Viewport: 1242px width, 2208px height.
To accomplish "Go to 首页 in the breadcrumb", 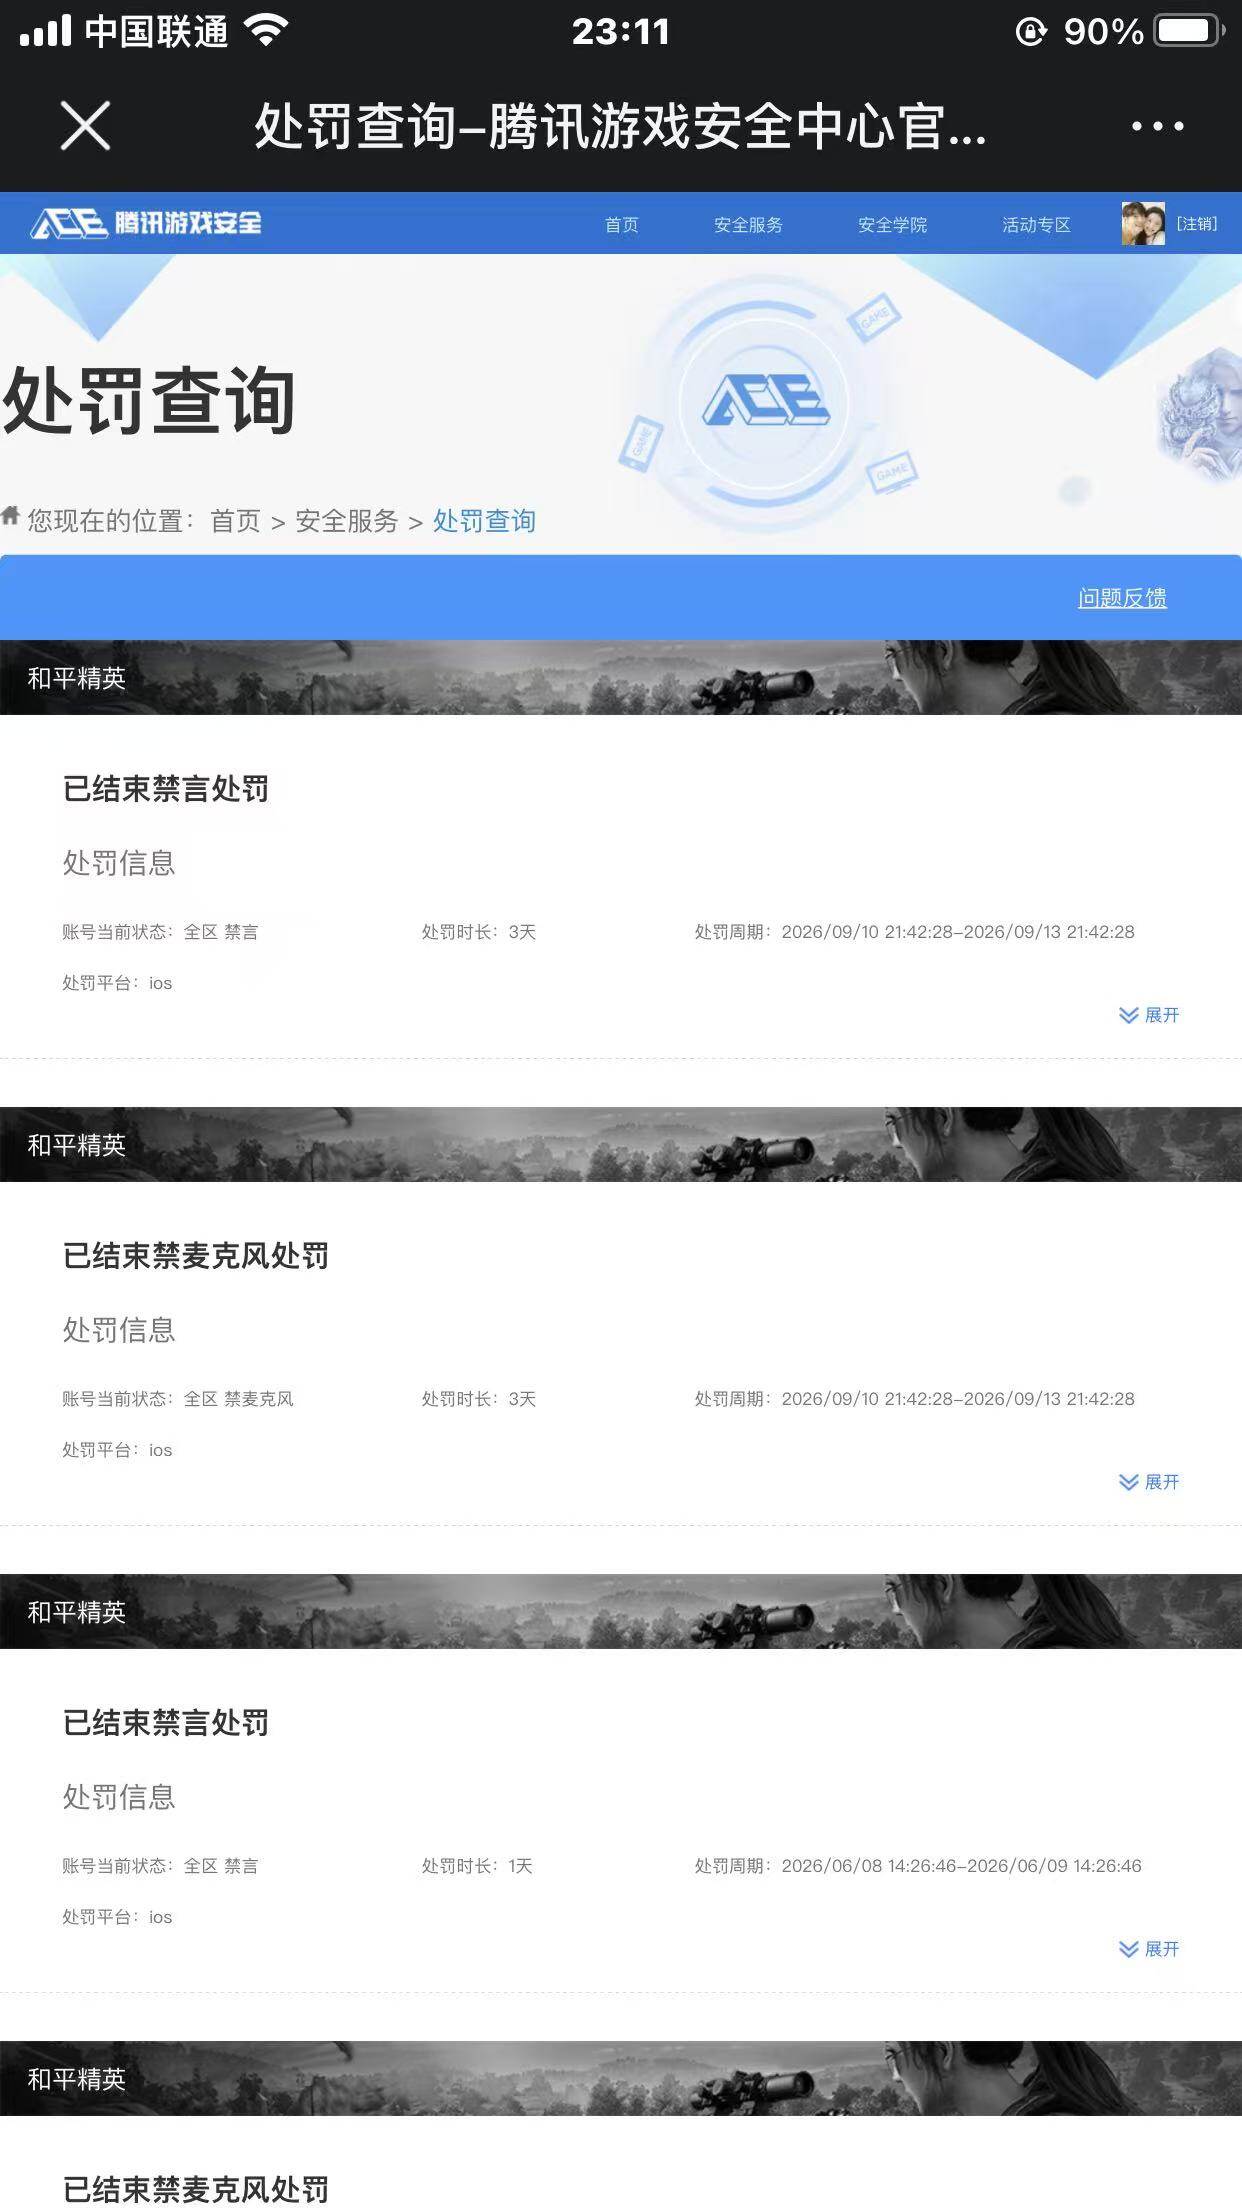I will [x=235, y=521].
